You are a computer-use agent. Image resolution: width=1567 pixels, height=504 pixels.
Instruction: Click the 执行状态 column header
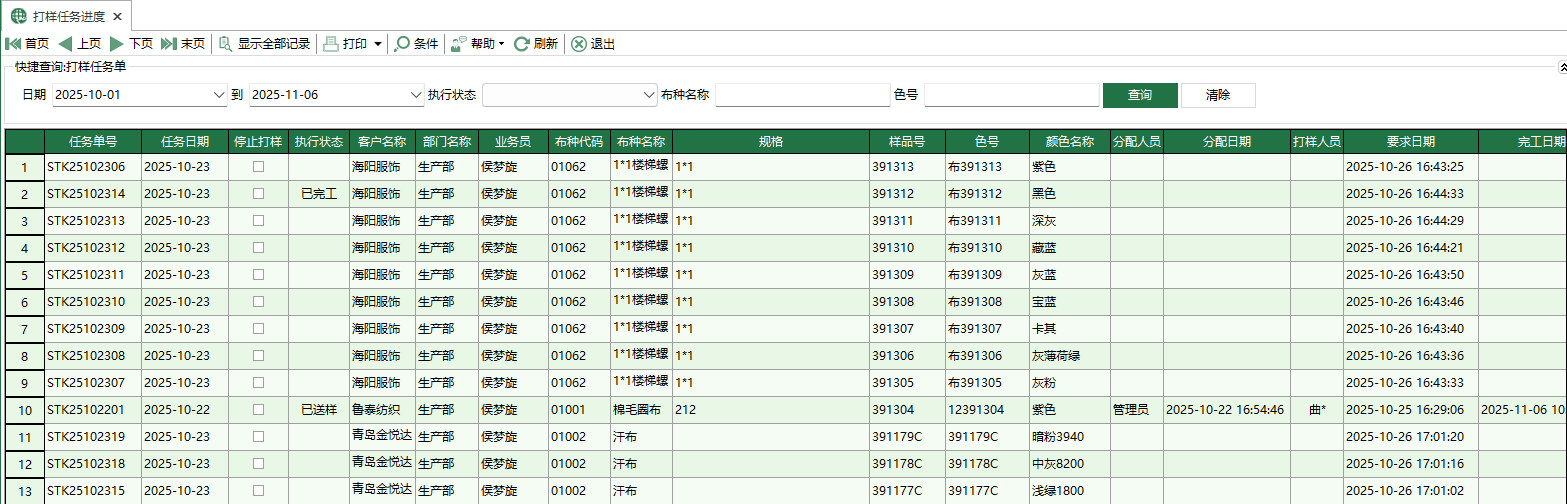pos(319,141)
